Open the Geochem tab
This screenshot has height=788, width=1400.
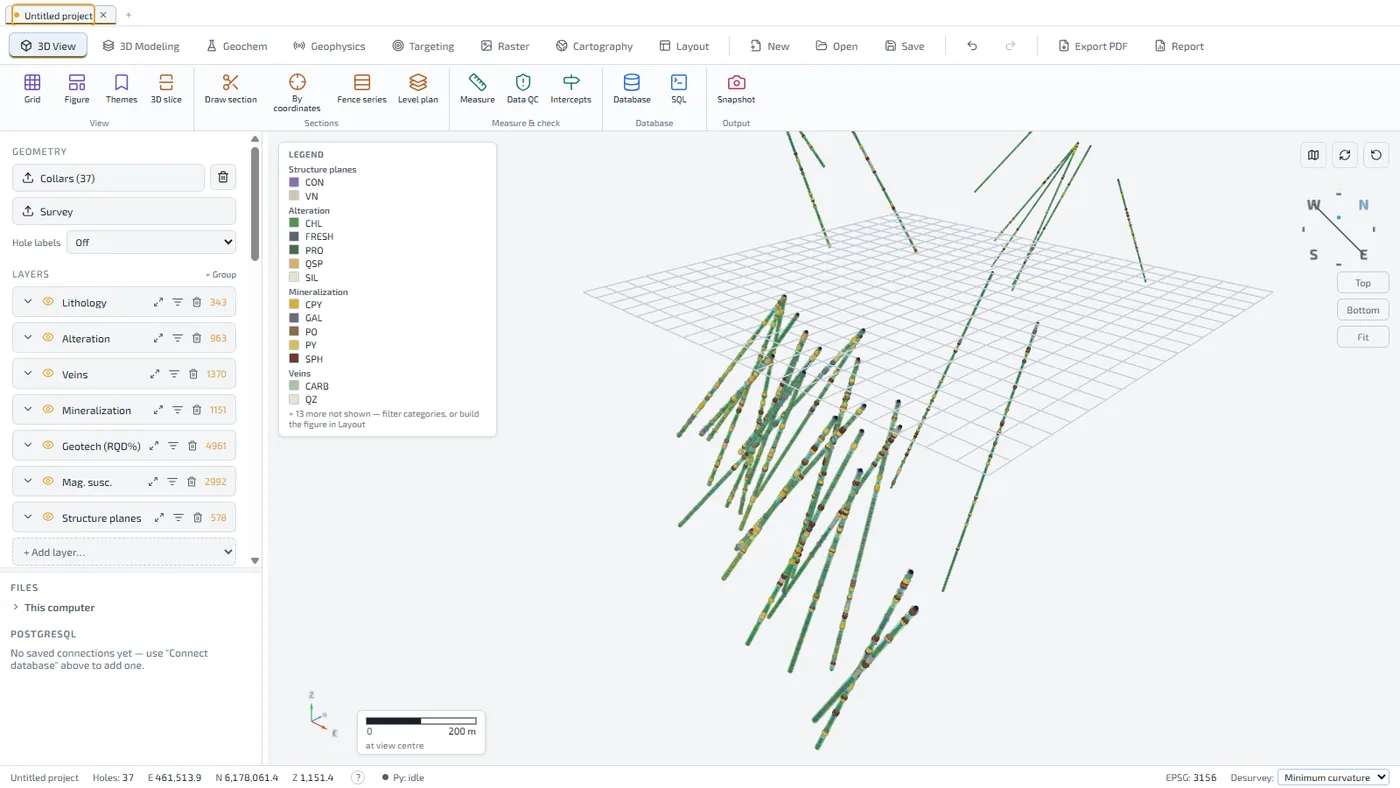click(236, 46)
